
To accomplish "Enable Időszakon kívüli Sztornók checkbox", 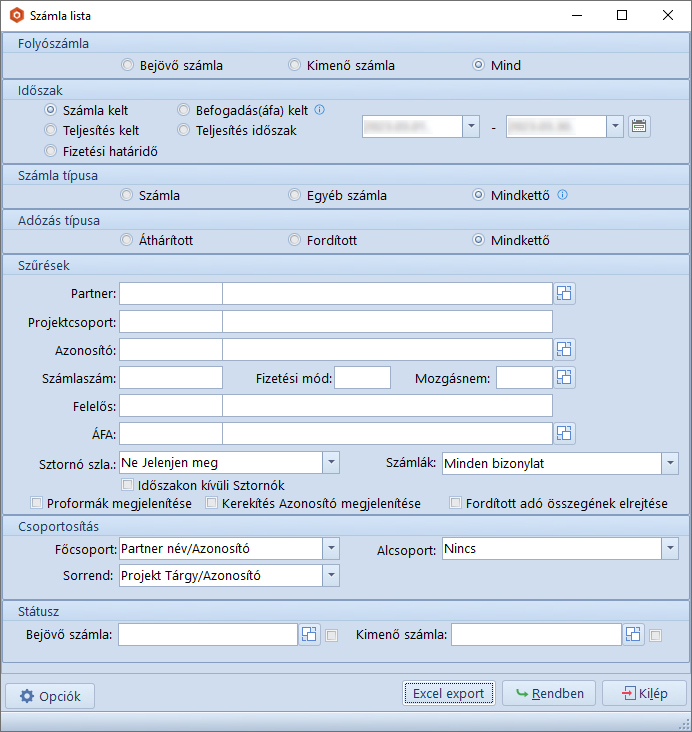I will tap(127, 485).
